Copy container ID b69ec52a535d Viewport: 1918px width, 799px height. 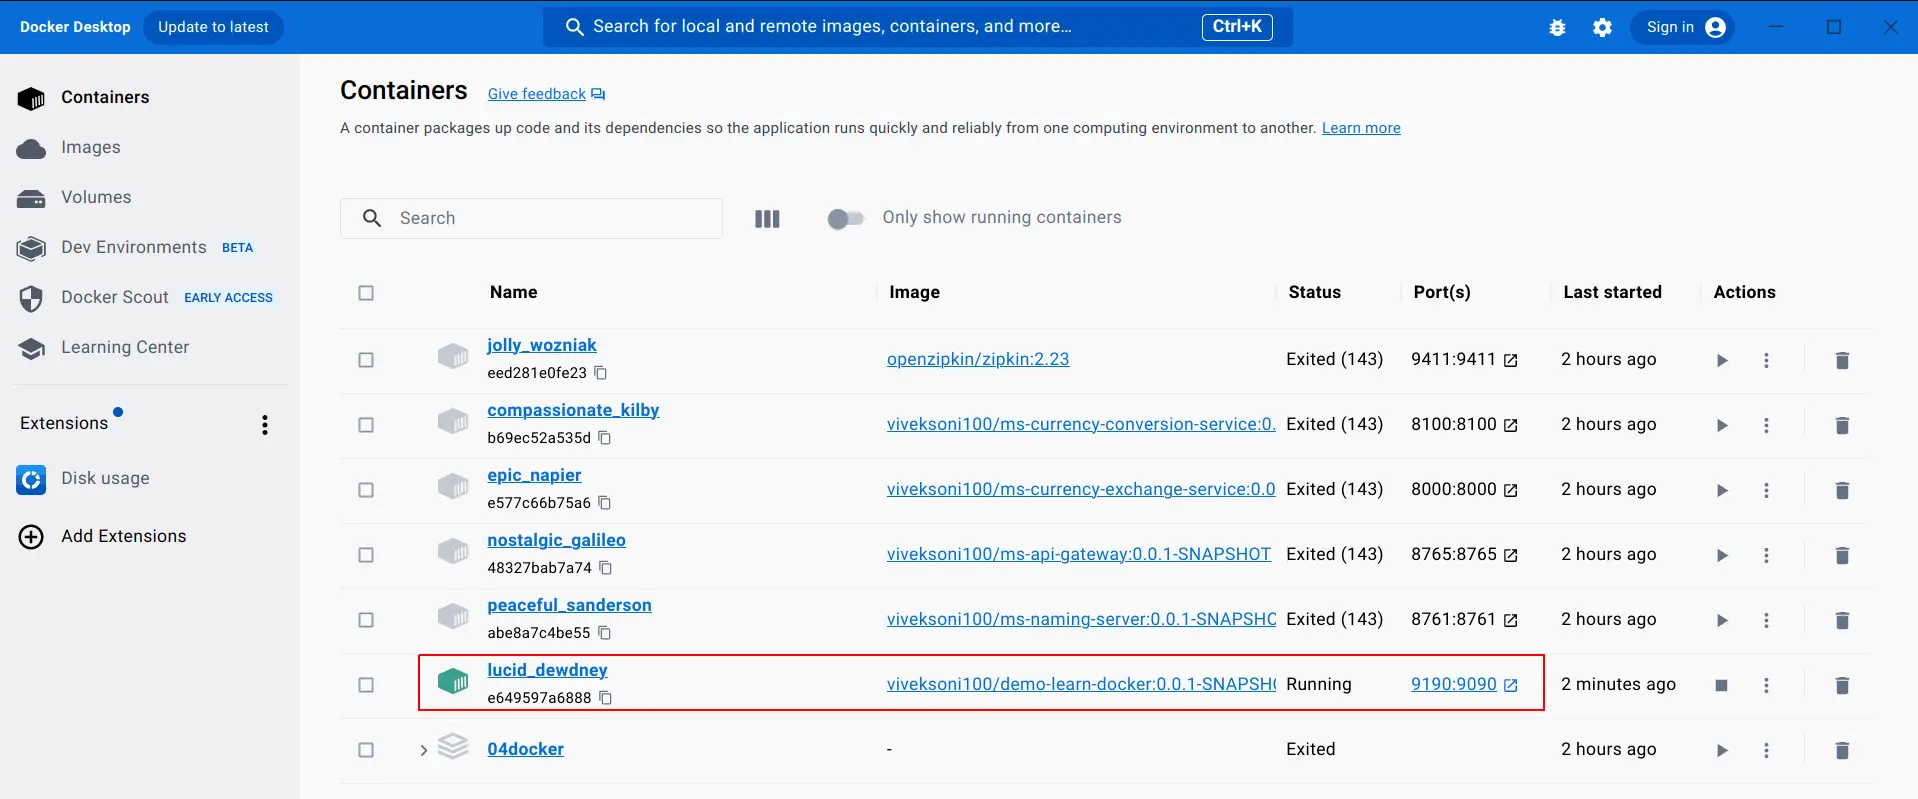coord(605,438)
